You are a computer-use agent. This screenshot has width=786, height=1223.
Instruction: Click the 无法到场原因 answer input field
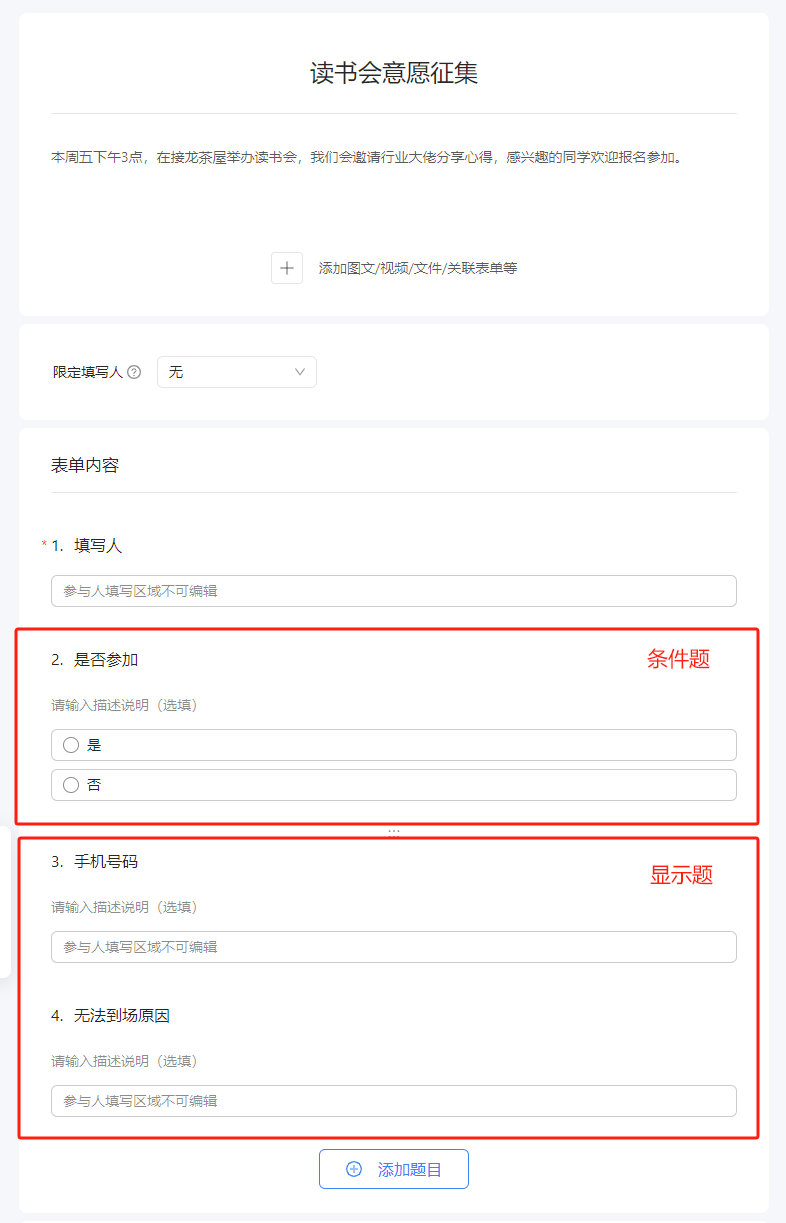point(394,1101)
